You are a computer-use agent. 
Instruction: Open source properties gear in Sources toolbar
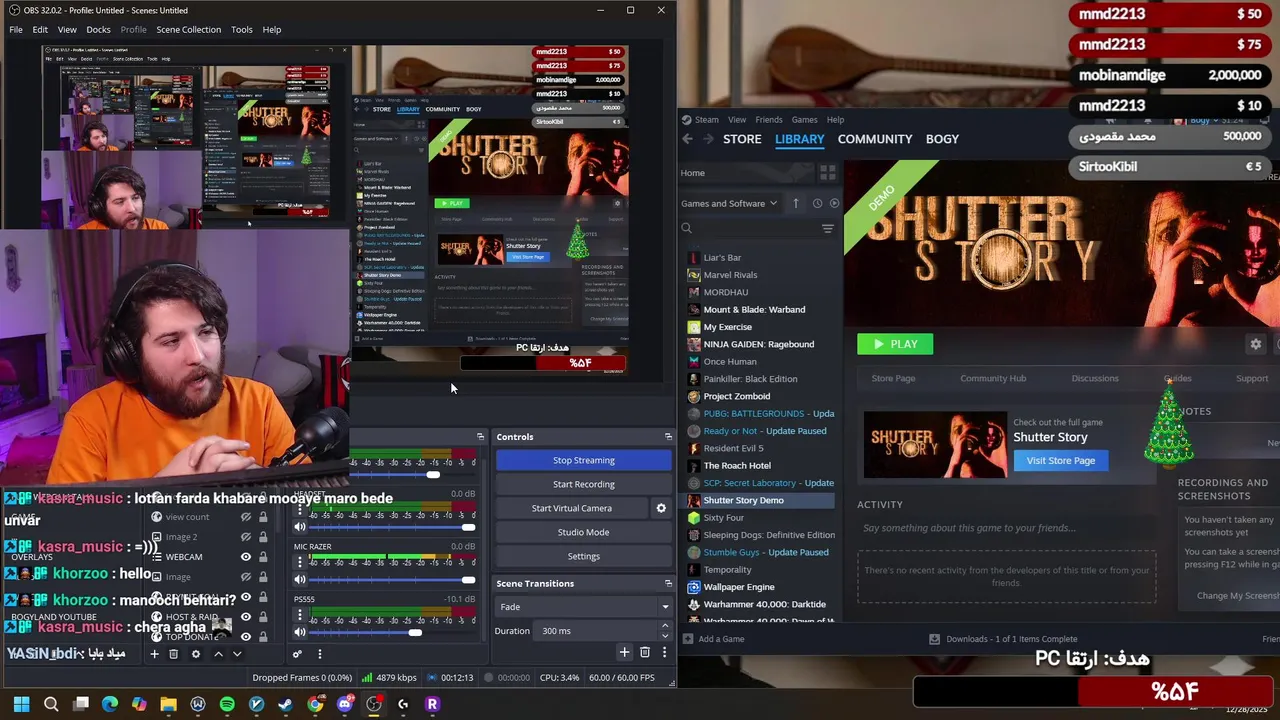(x=195, y=654)
